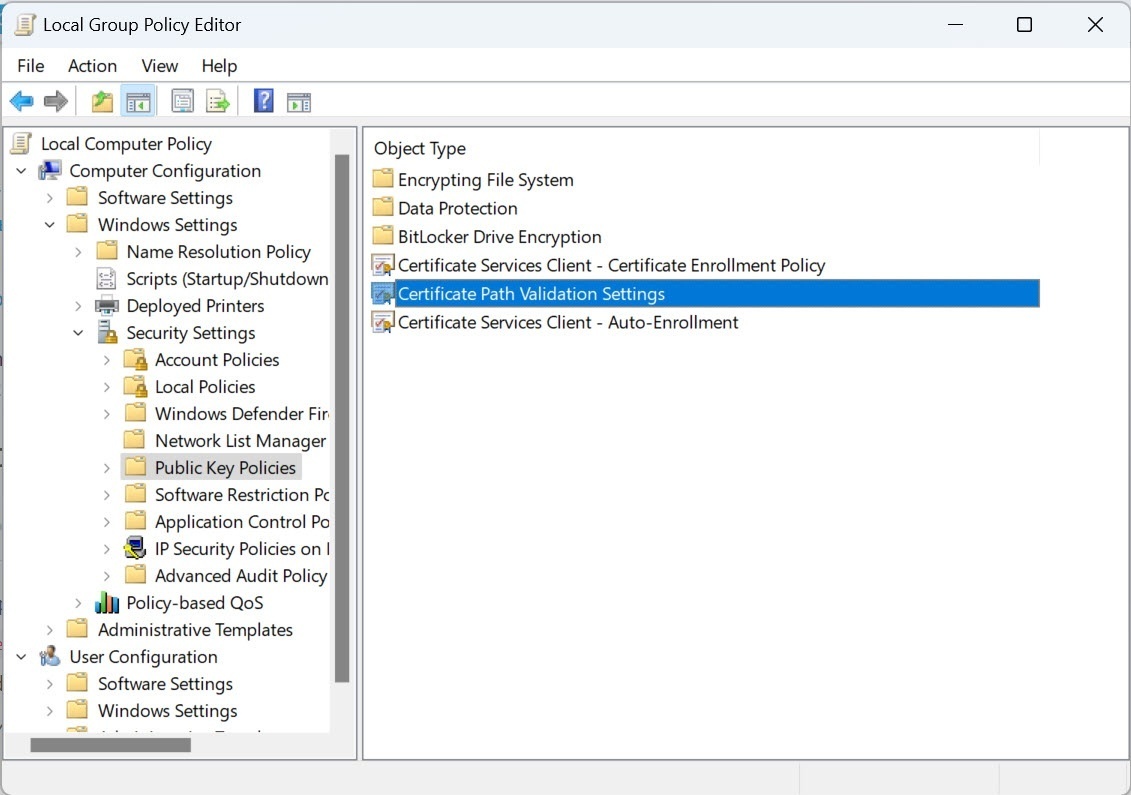Expand Administrative Templates under Computer Configuration
The height and width of the screenshot is (795, 1131).
(50, 630)
